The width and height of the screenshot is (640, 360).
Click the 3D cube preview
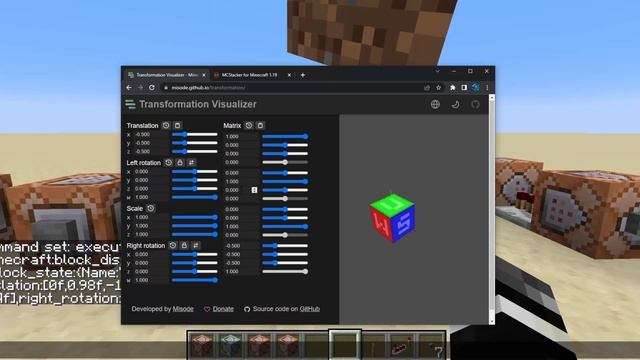[392, 218]
